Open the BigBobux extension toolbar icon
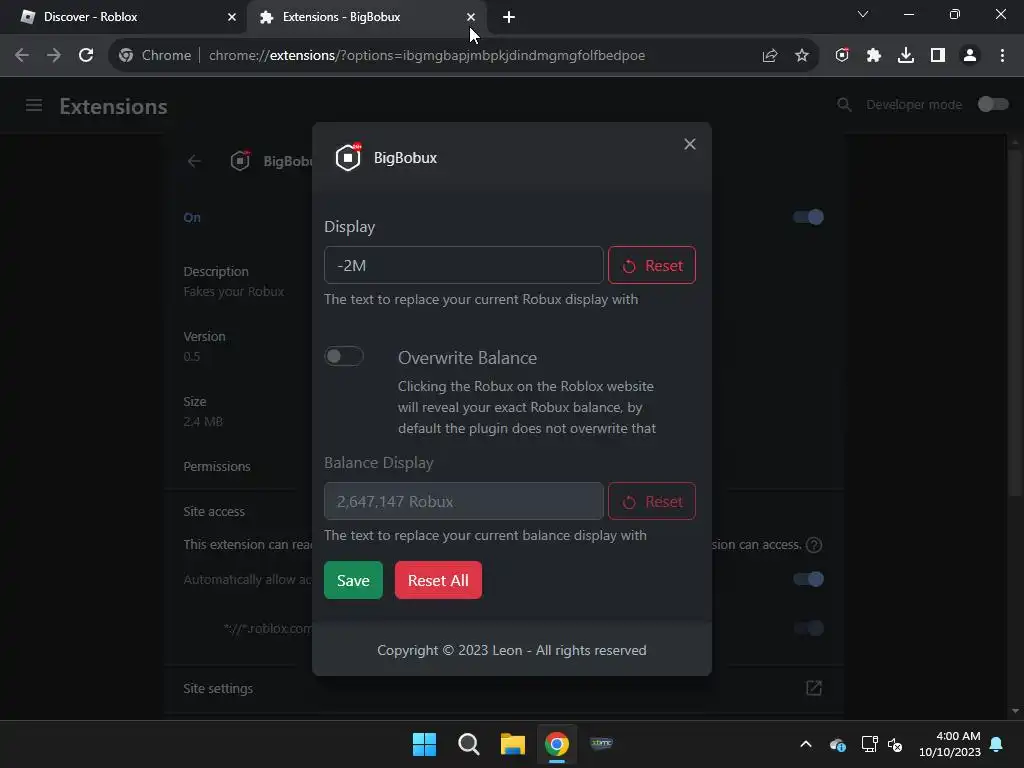 [x=842, y=55]
